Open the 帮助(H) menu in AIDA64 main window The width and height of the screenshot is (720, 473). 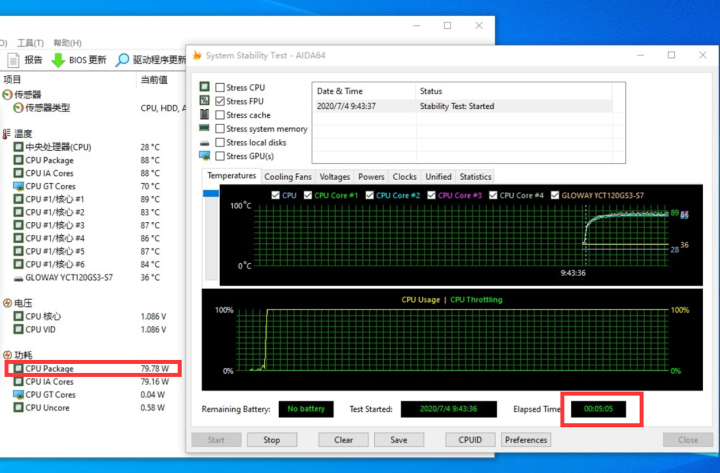[x=68, y=43]
